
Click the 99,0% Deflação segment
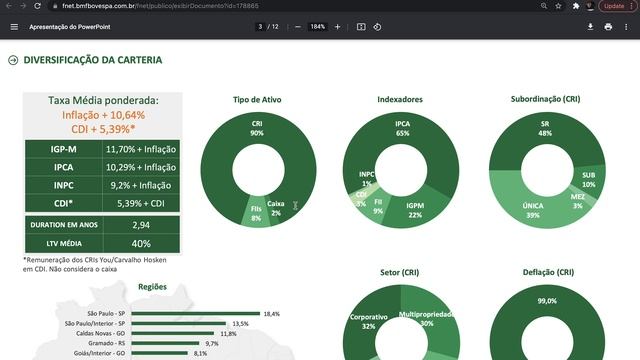pyautogui.click(x=547, y=301)
